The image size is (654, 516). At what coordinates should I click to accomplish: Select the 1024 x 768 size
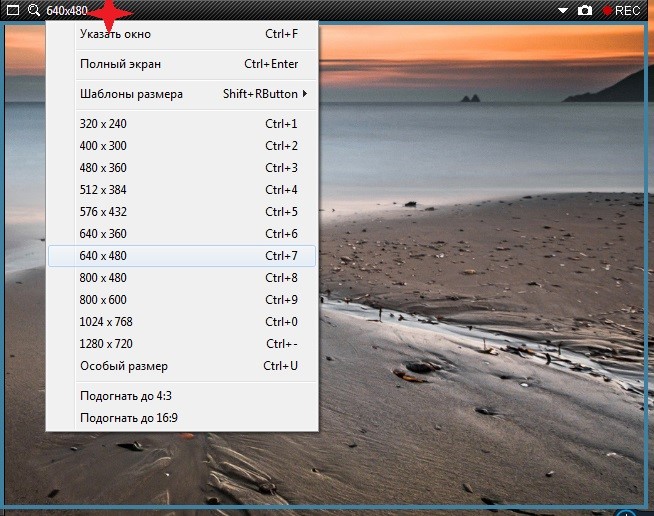[182, 322]
